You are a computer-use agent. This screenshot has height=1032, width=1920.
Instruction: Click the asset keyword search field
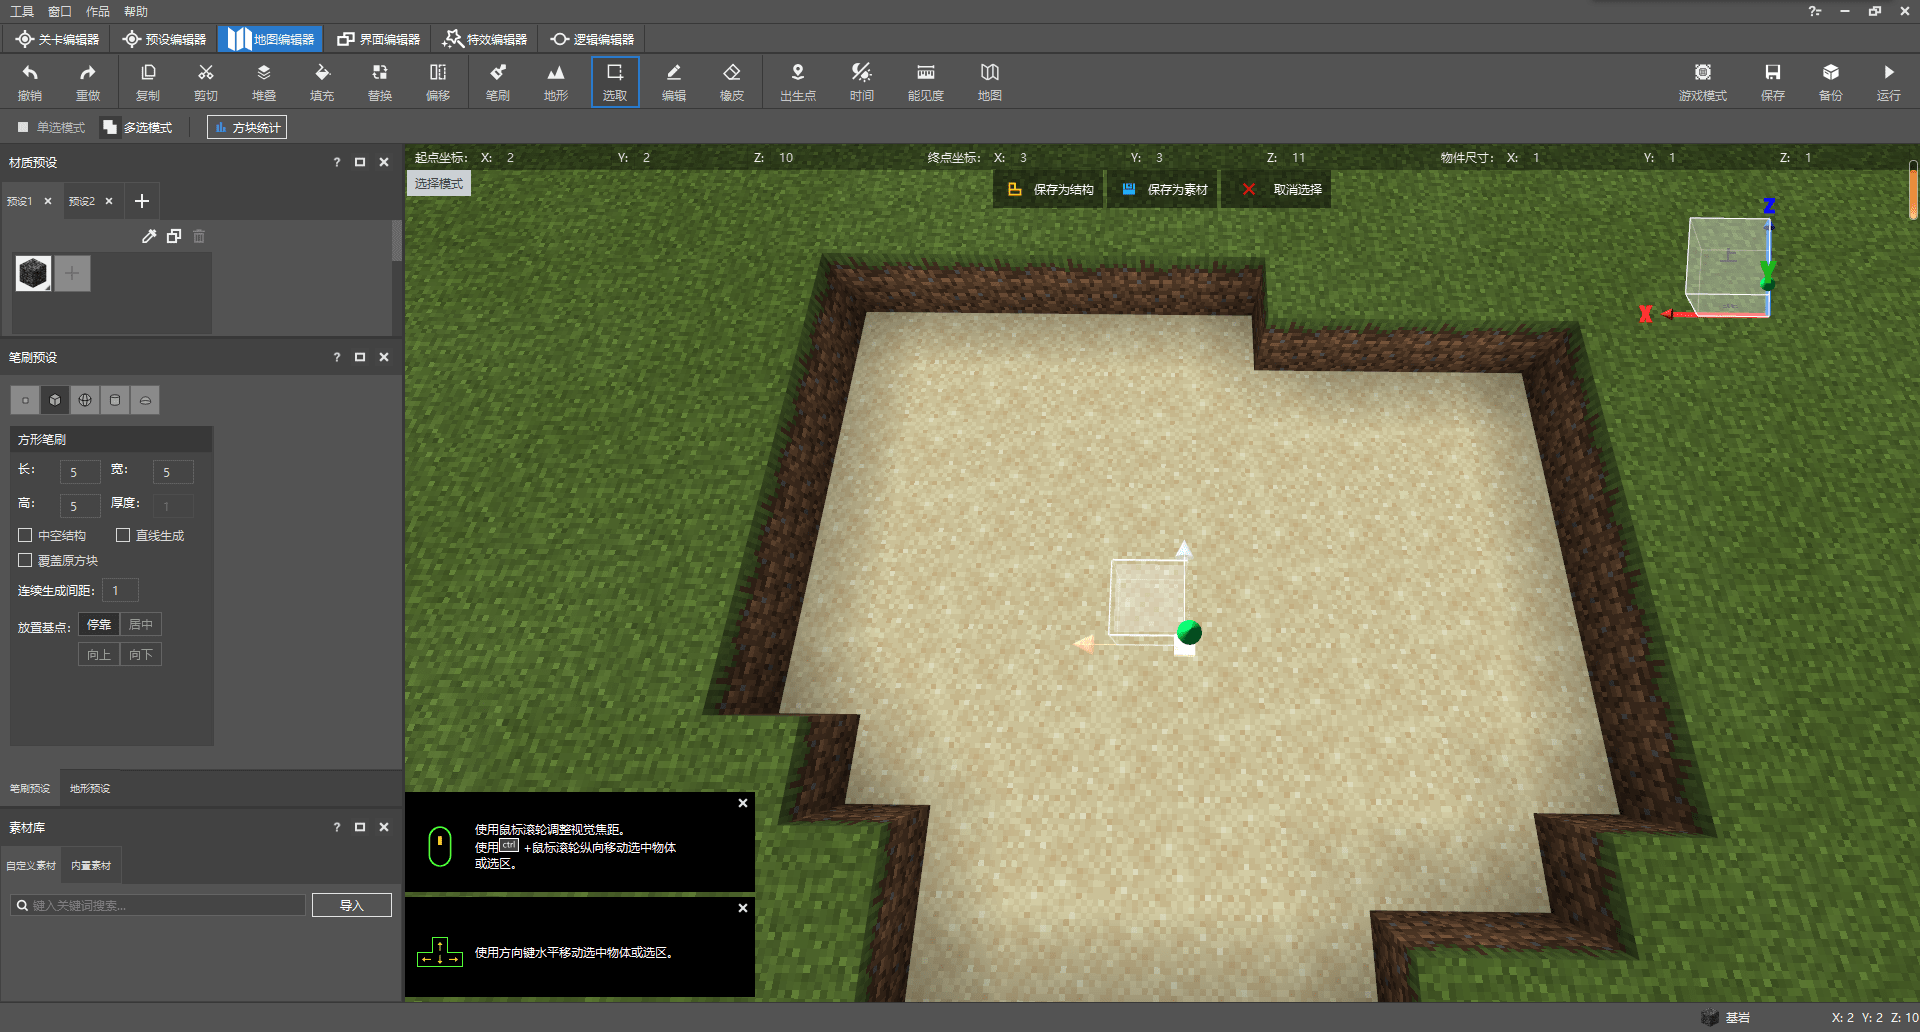[158, 905]
